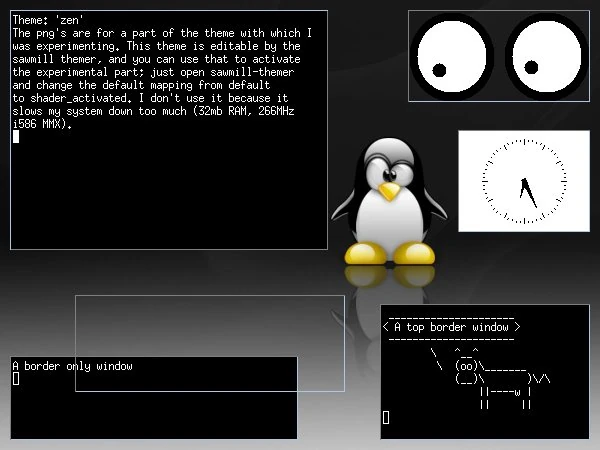Click the Tux penguin wallpaper figure
Image resolution: width=600 pixels, height=450 pixels.
pos(389,202)
